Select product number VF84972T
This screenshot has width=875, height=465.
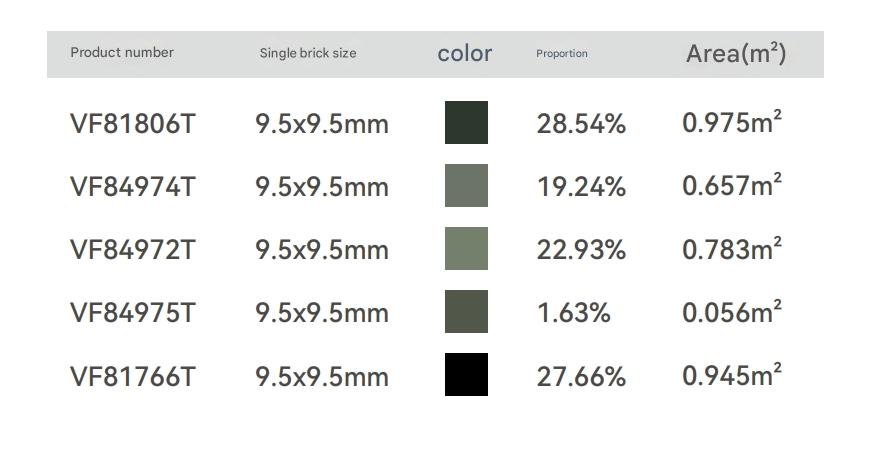pyautogui.click(x=133, y=250)
